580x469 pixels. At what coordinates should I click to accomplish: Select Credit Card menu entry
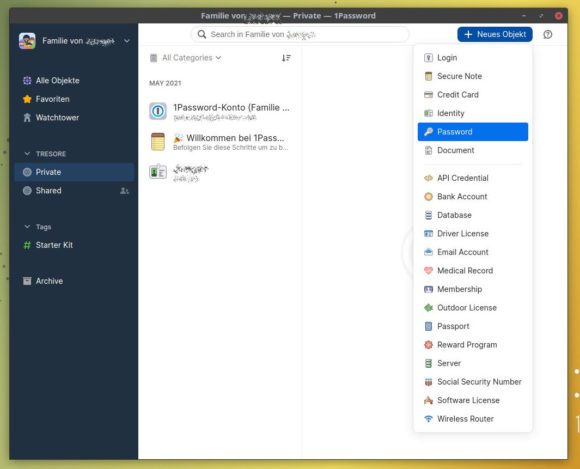point(473,95)
